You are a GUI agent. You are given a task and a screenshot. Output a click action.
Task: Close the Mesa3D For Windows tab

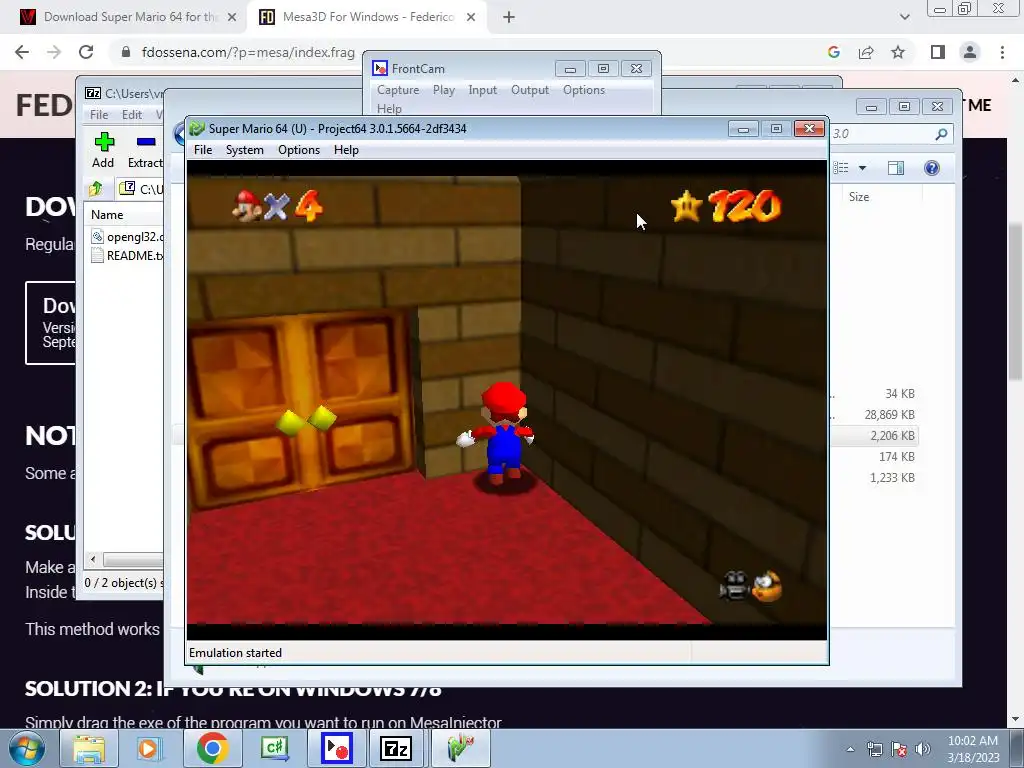pos(471,18)
